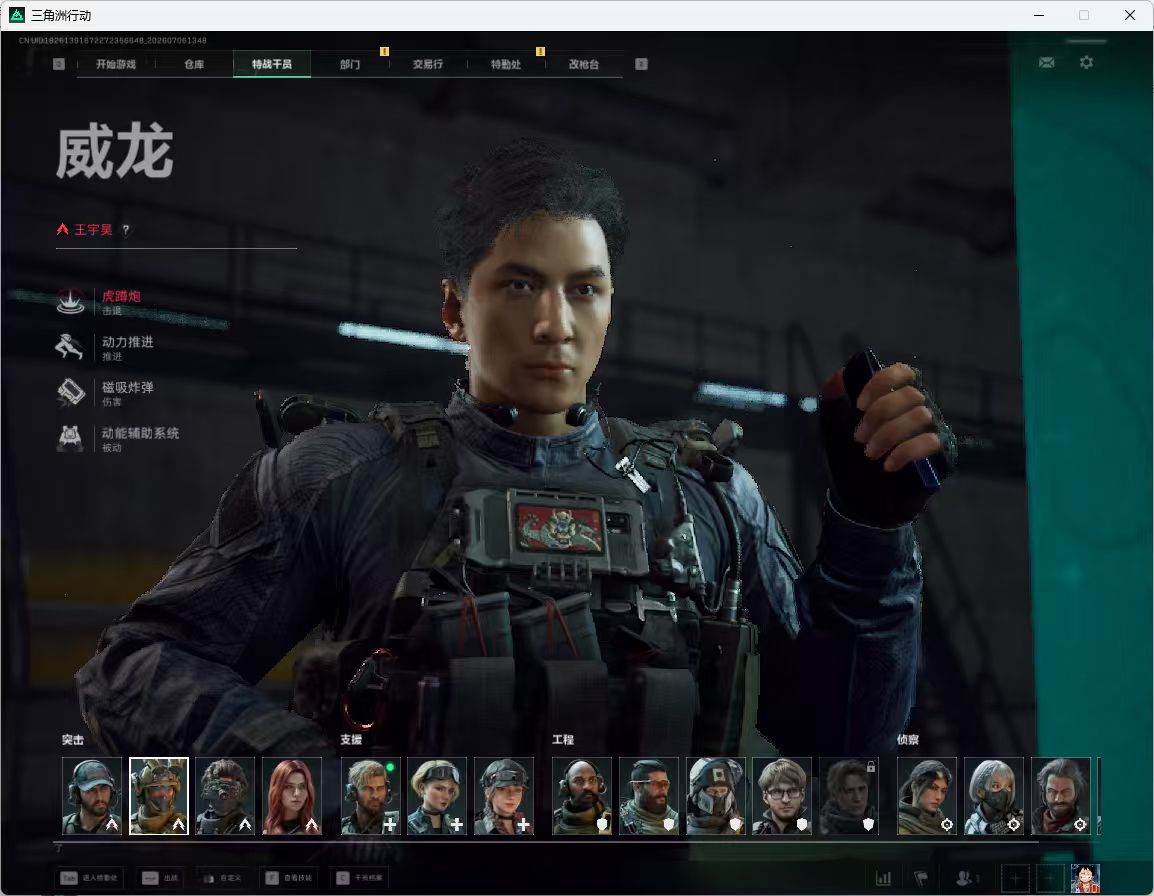This screenshot has height=896, width=1154.
Task: Open the Luffy player avatar profile
Action: coord(1086,878)
